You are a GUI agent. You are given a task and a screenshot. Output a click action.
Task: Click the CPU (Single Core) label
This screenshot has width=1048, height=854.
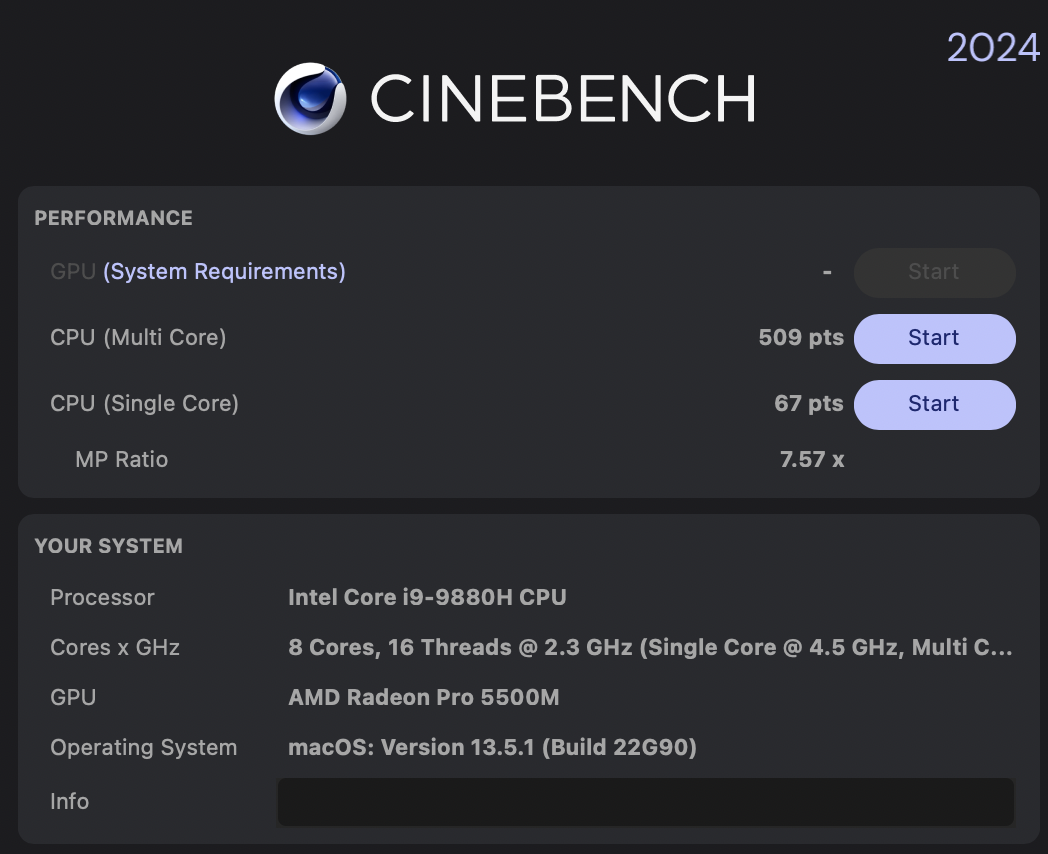click(x=144, y=404)
